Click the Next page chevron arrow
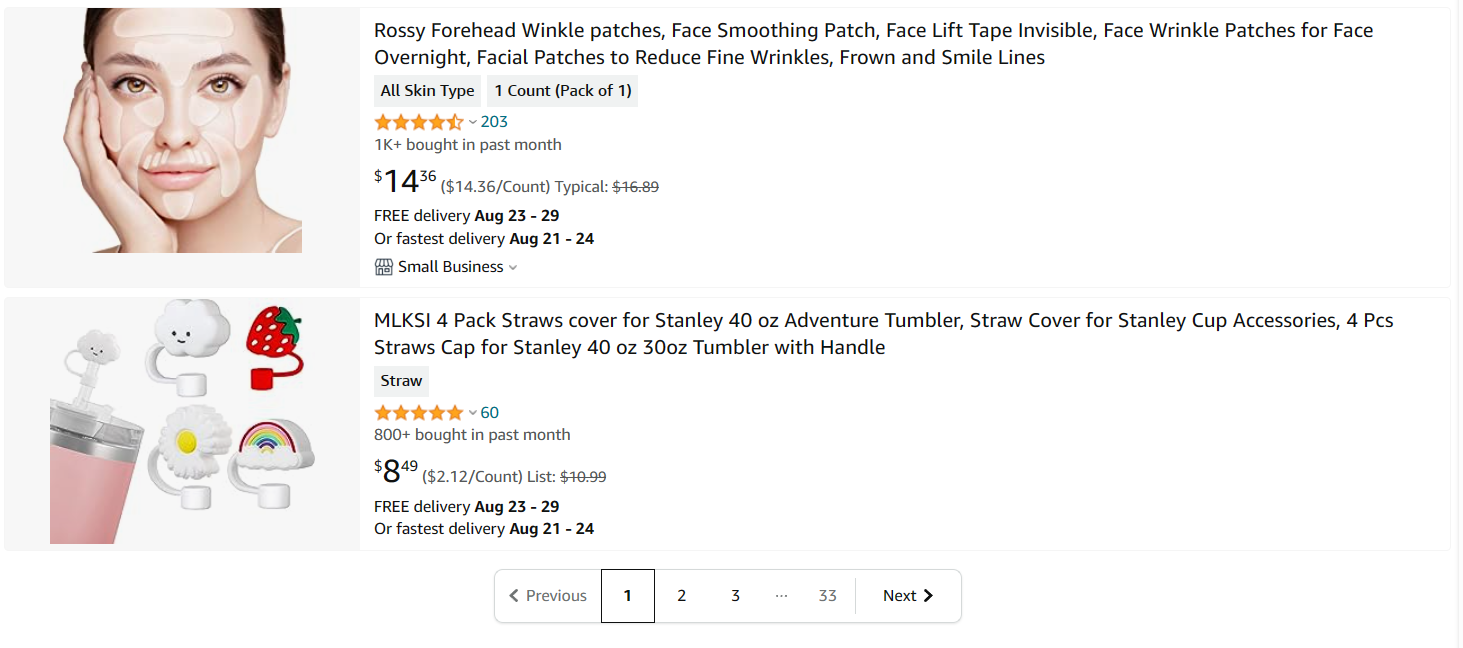Viewport: 1463px width, 648px height. pyautogui.click(x=928, y=596)
